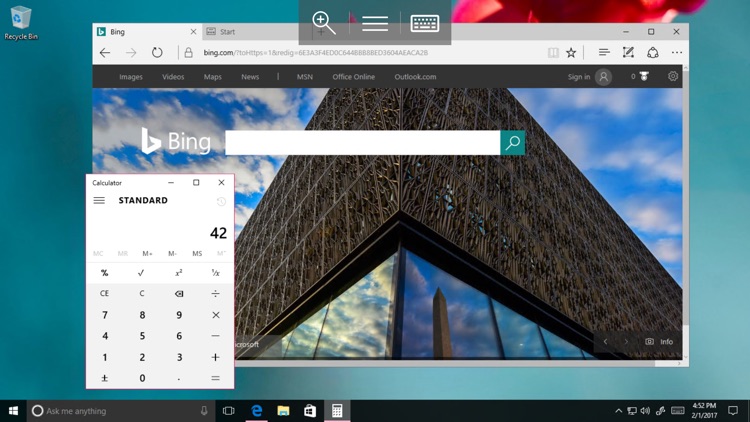
Task: Click the Calculator C clear key
Action: tap(142, 293)
